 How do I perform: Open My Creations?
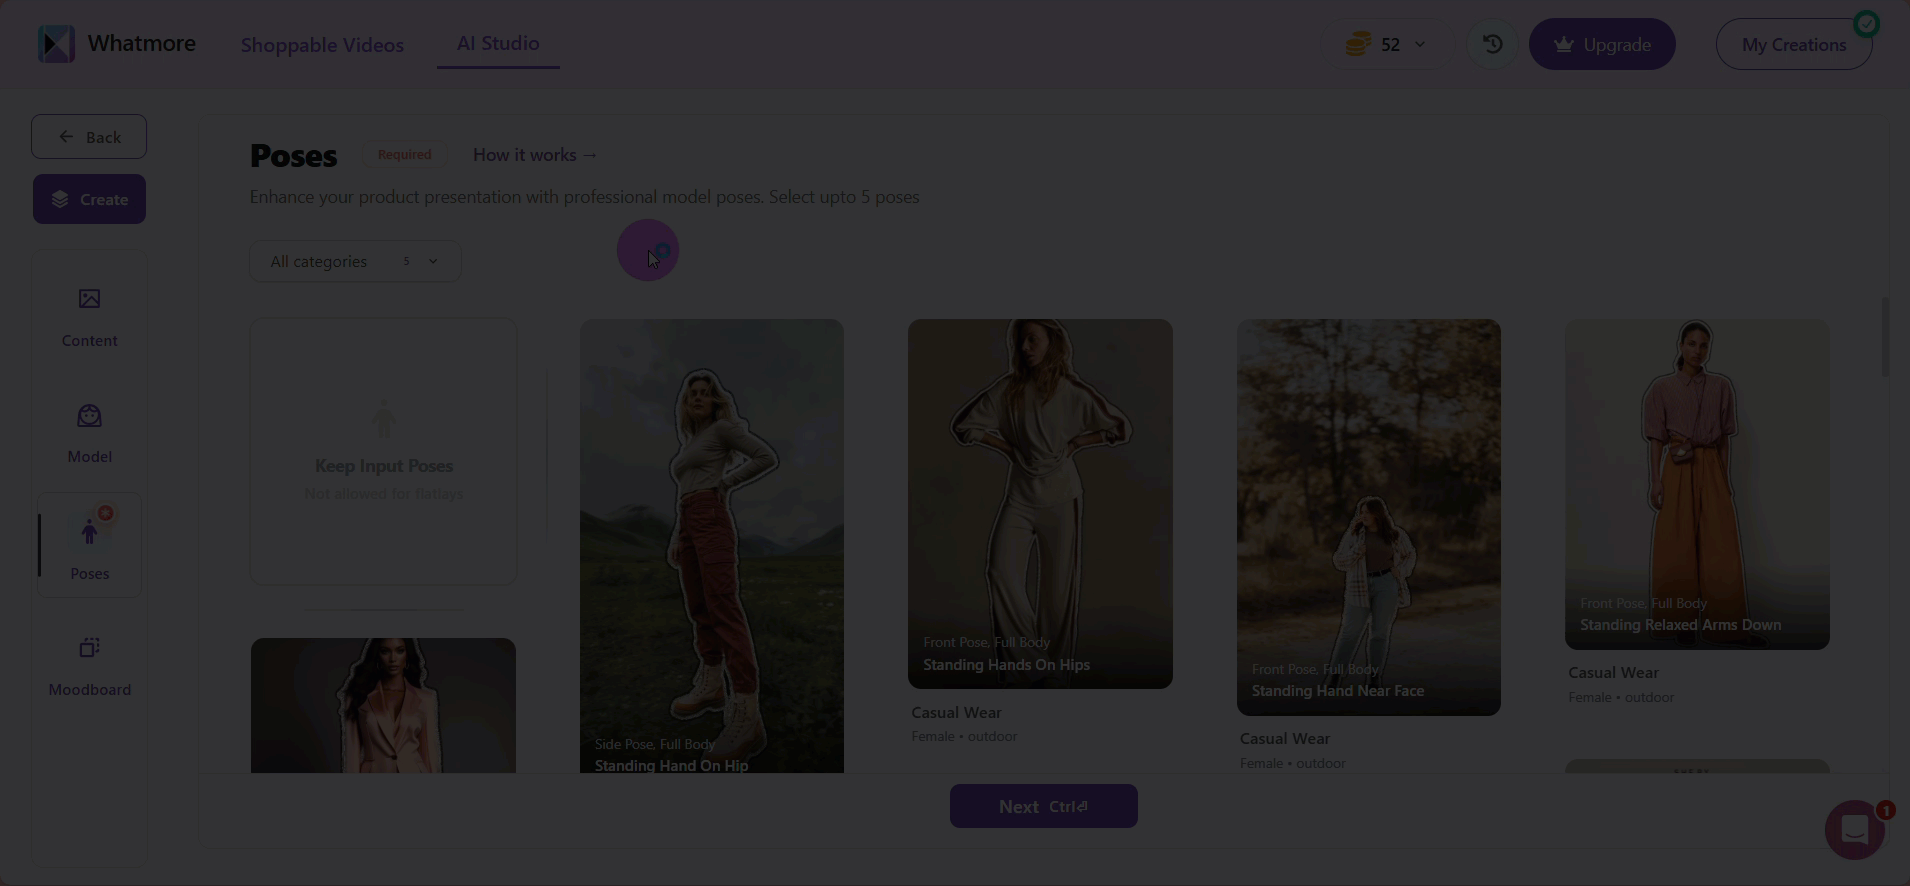point(1793,45)
